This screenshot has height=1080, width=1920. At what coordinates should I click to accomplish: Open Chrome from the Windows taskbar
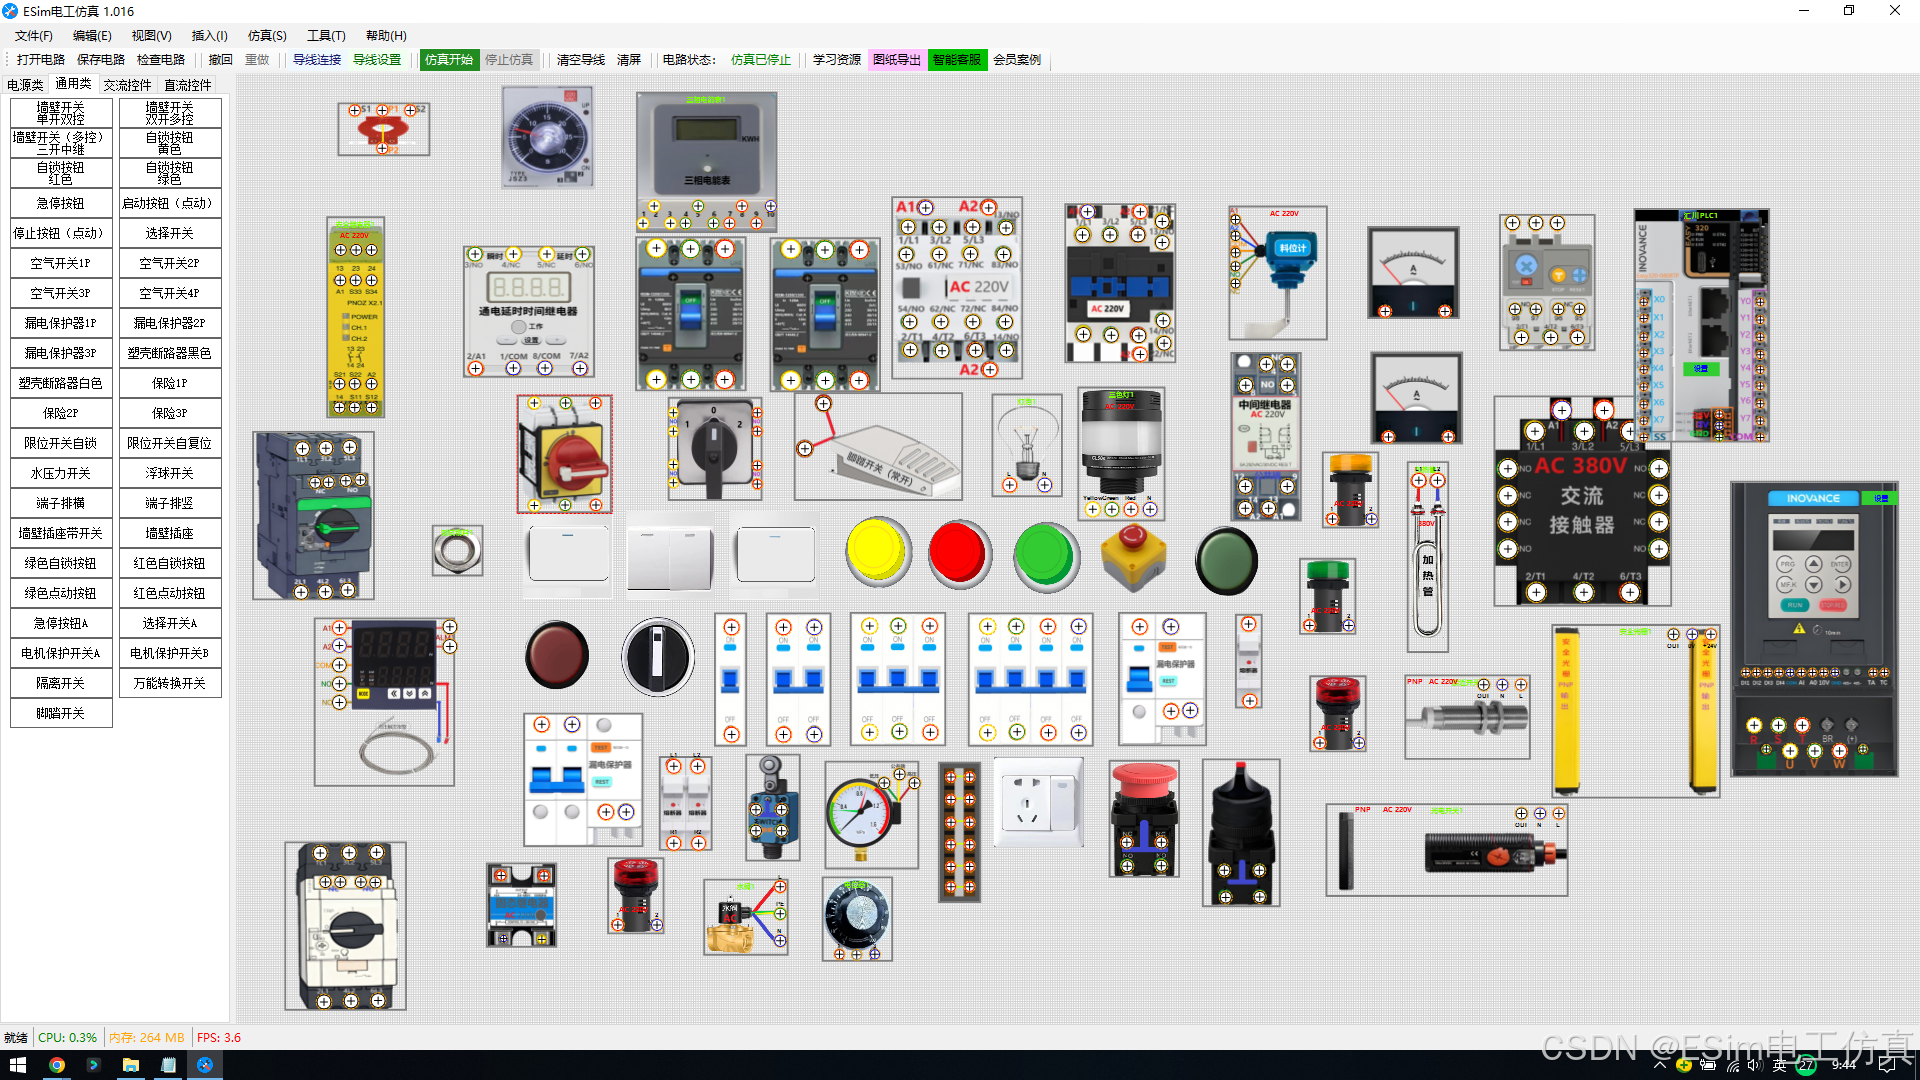point(56,1065)
